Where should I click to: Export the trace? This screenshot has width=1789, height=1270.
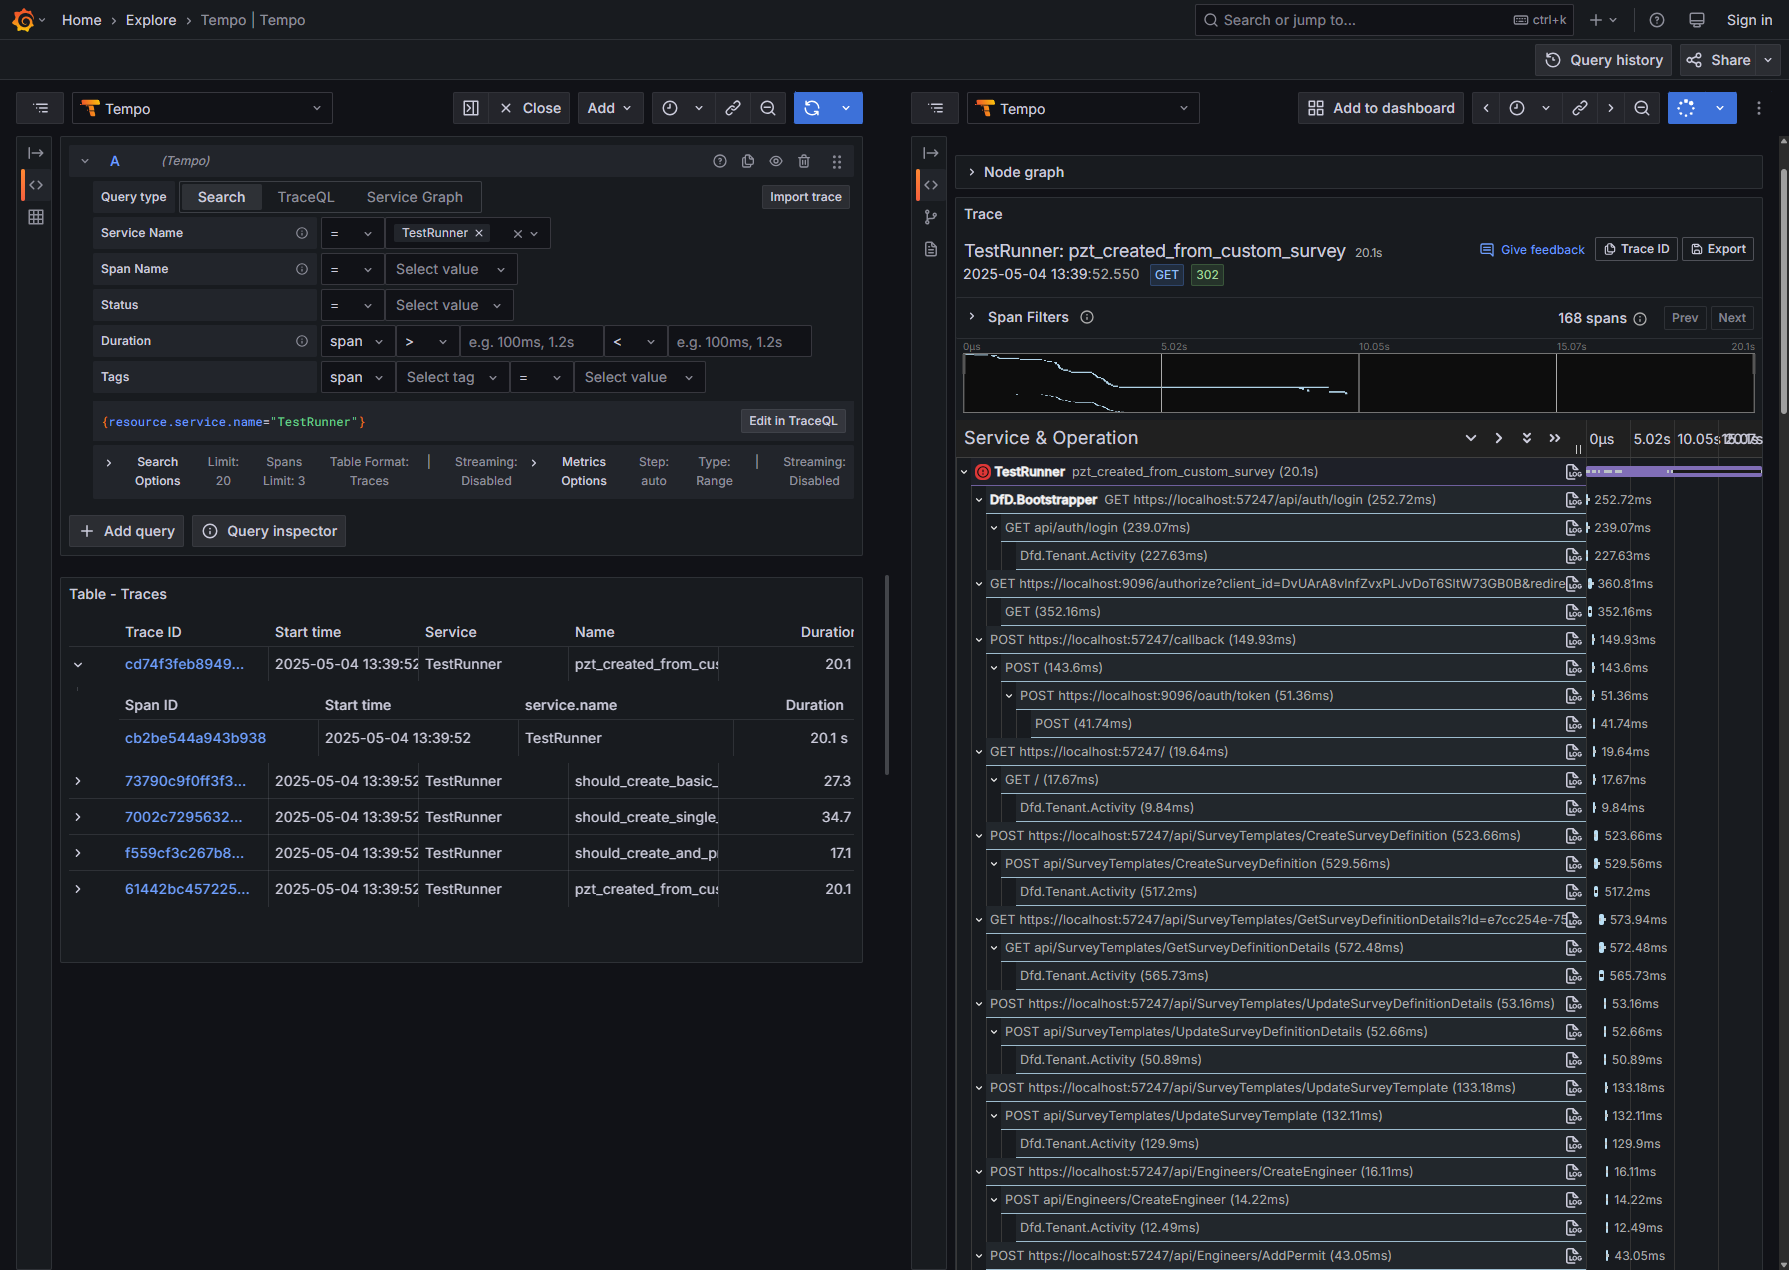pos(1718,249)
